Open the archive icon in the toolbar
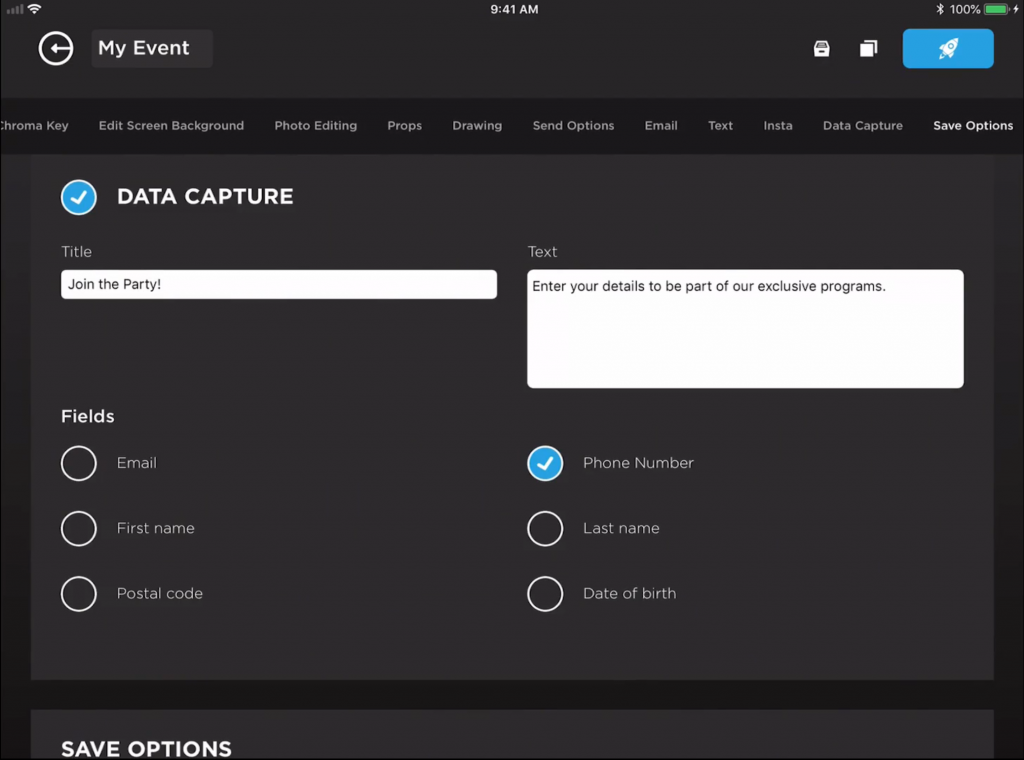The height and width of the screenshot is (760, 1024). tap(821, 48)
